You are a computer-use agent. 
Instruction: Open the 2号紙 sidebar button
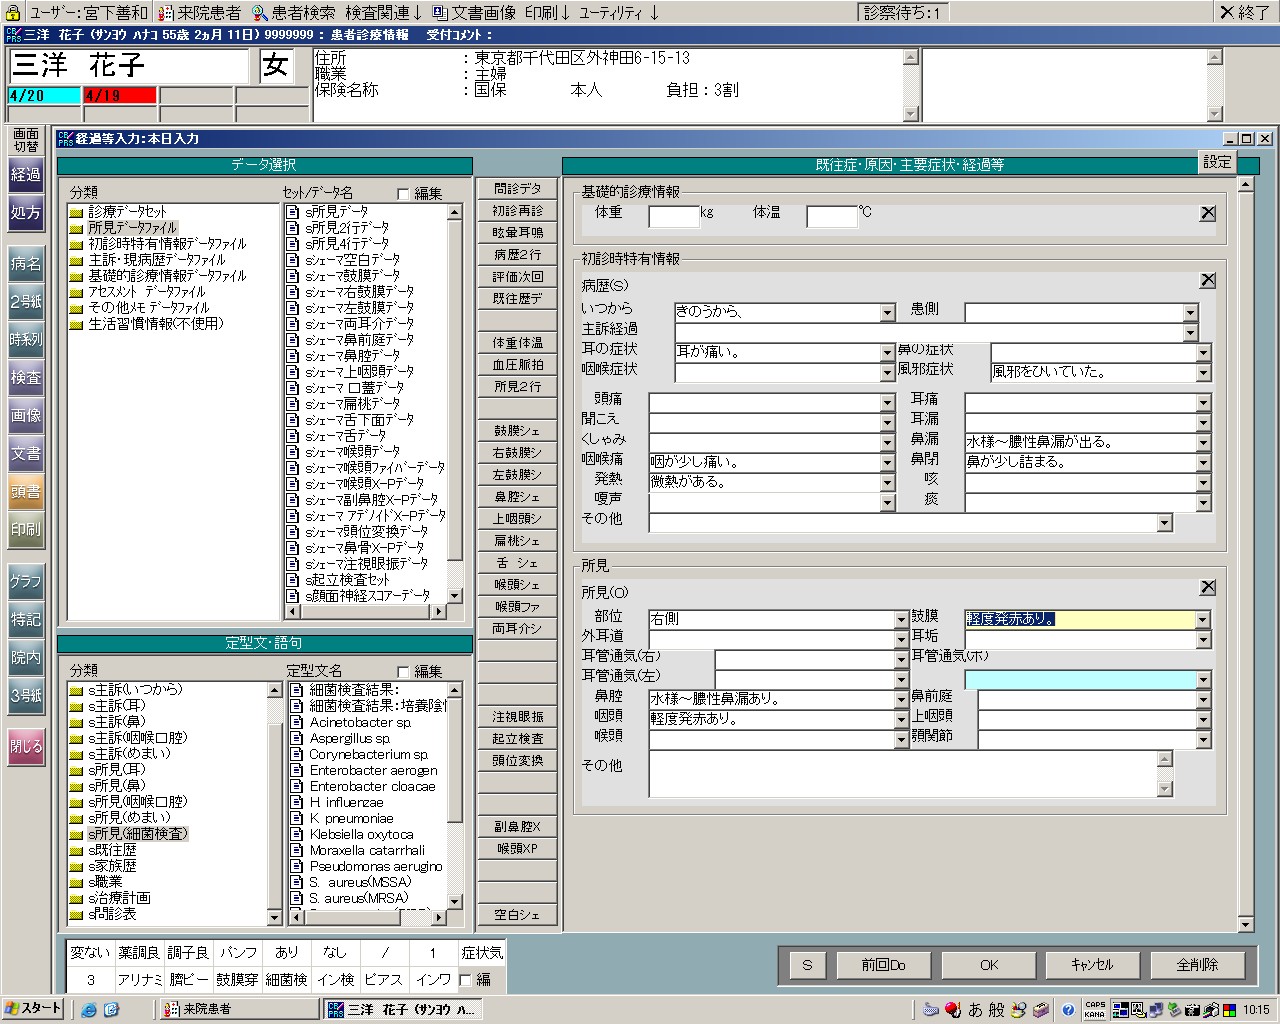[26, 302]
